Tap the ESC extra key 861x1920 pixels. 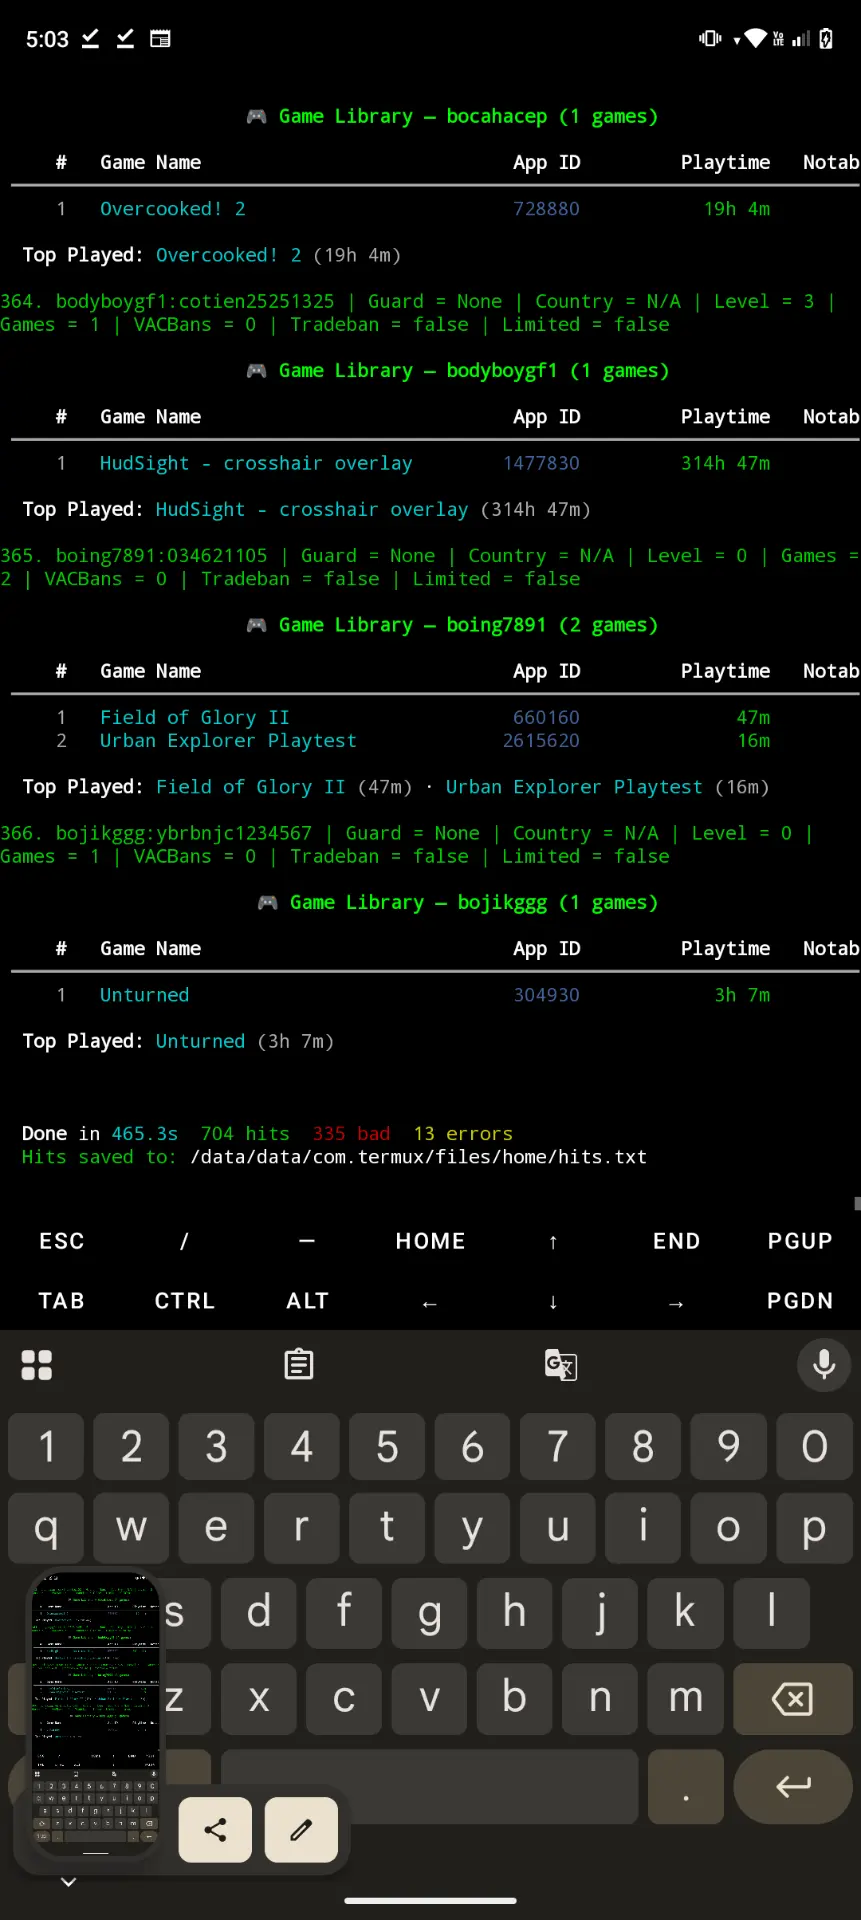pyautogui.click(x=62, y=1241)
